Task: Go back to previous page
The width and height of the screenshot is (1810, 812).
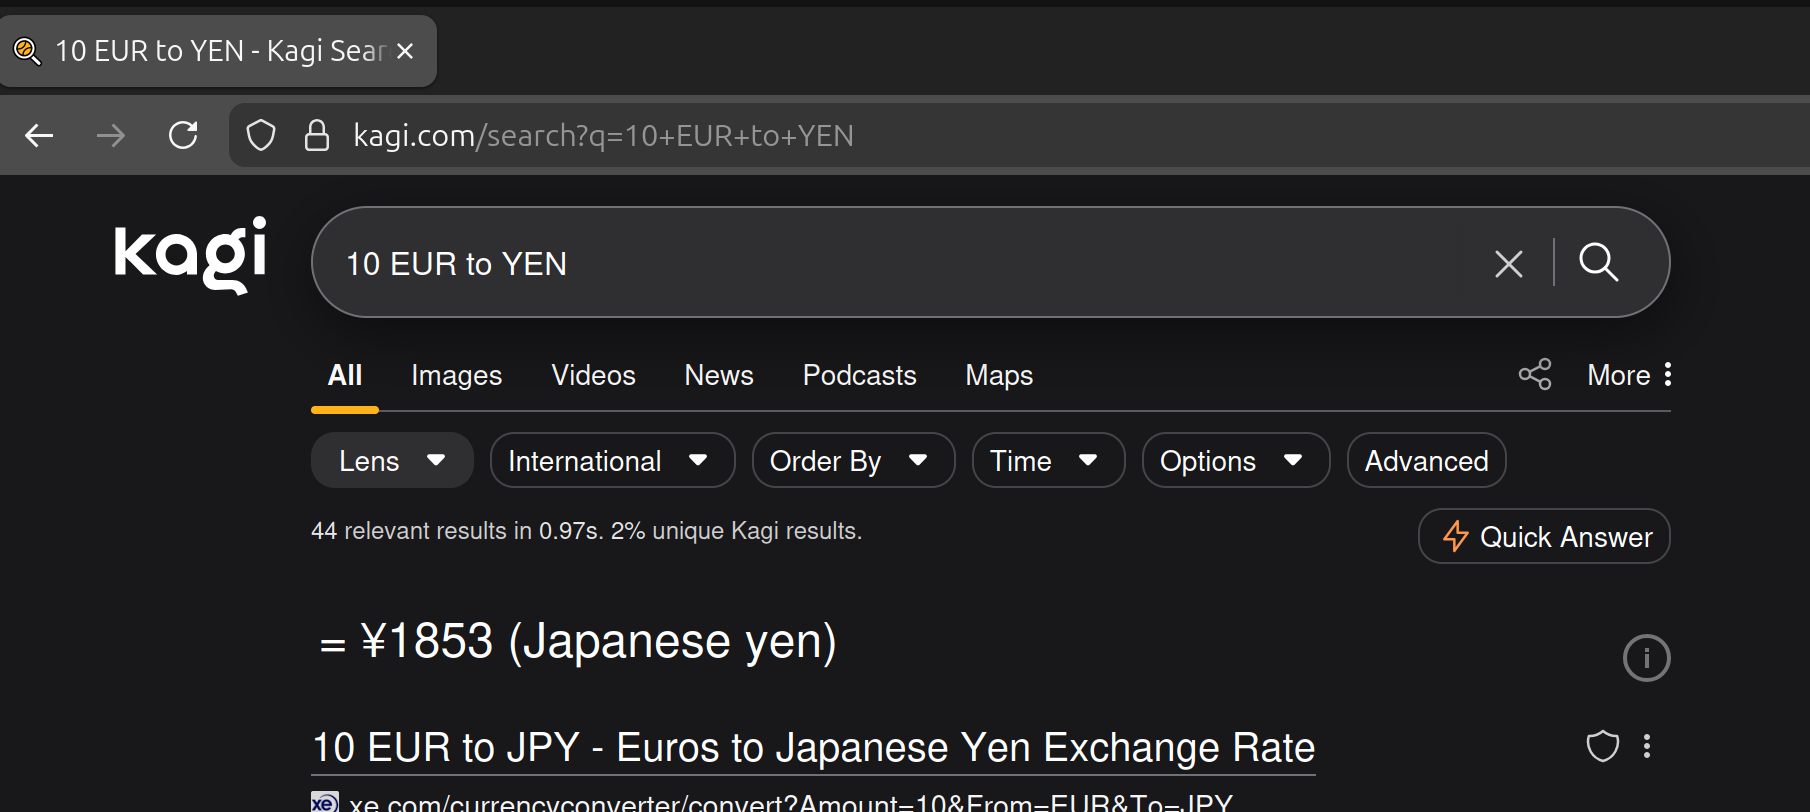Action: (40, 135)
